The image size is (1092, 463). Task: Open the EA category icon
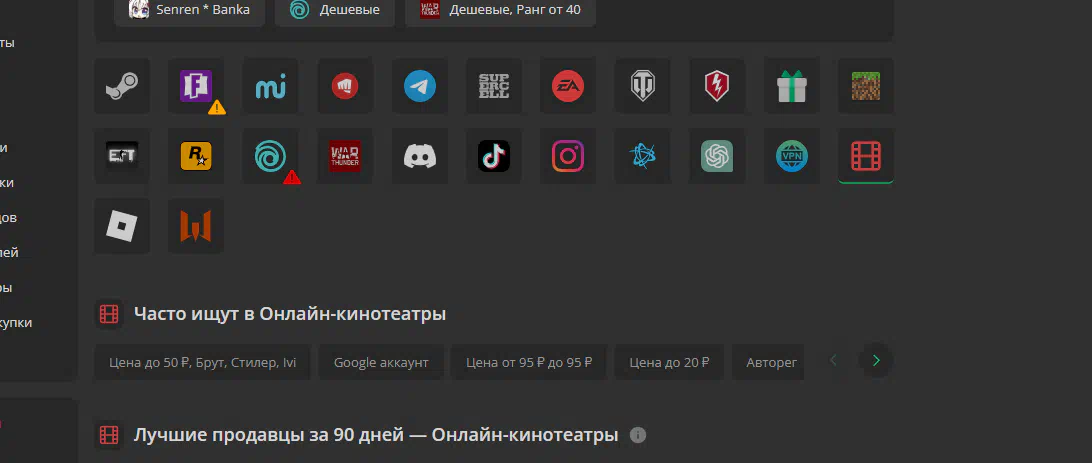568,86
